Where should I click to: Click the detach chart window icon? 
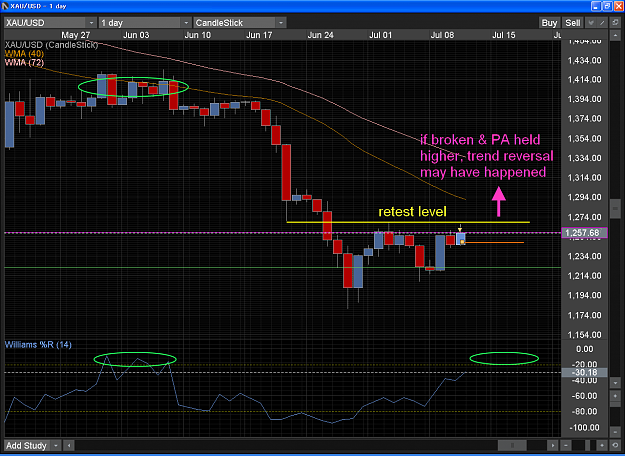(615, 23)
